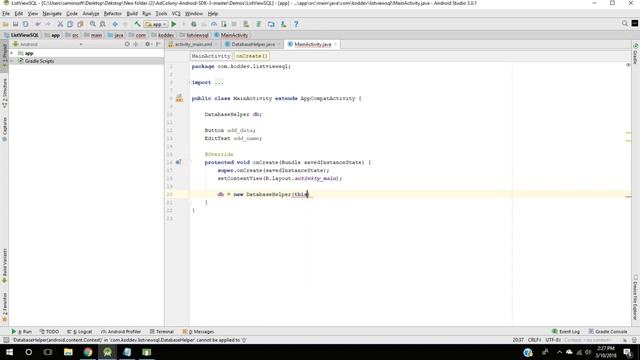Image resolution: width=640 pixels, height=360 pixels.
Task: Click the SDK Manager download icon
Action: (x=283, y=24)
